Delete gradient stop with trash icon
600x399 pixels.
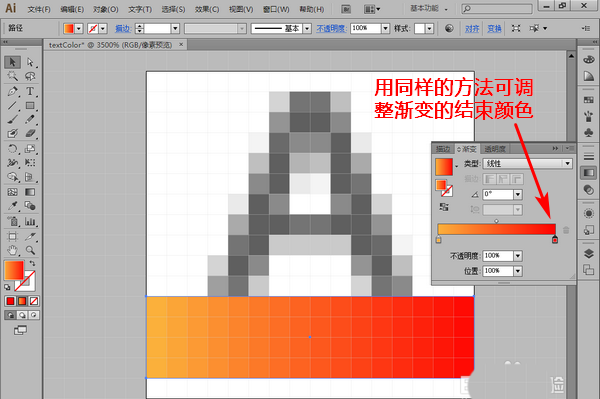(x=566, y=230)
